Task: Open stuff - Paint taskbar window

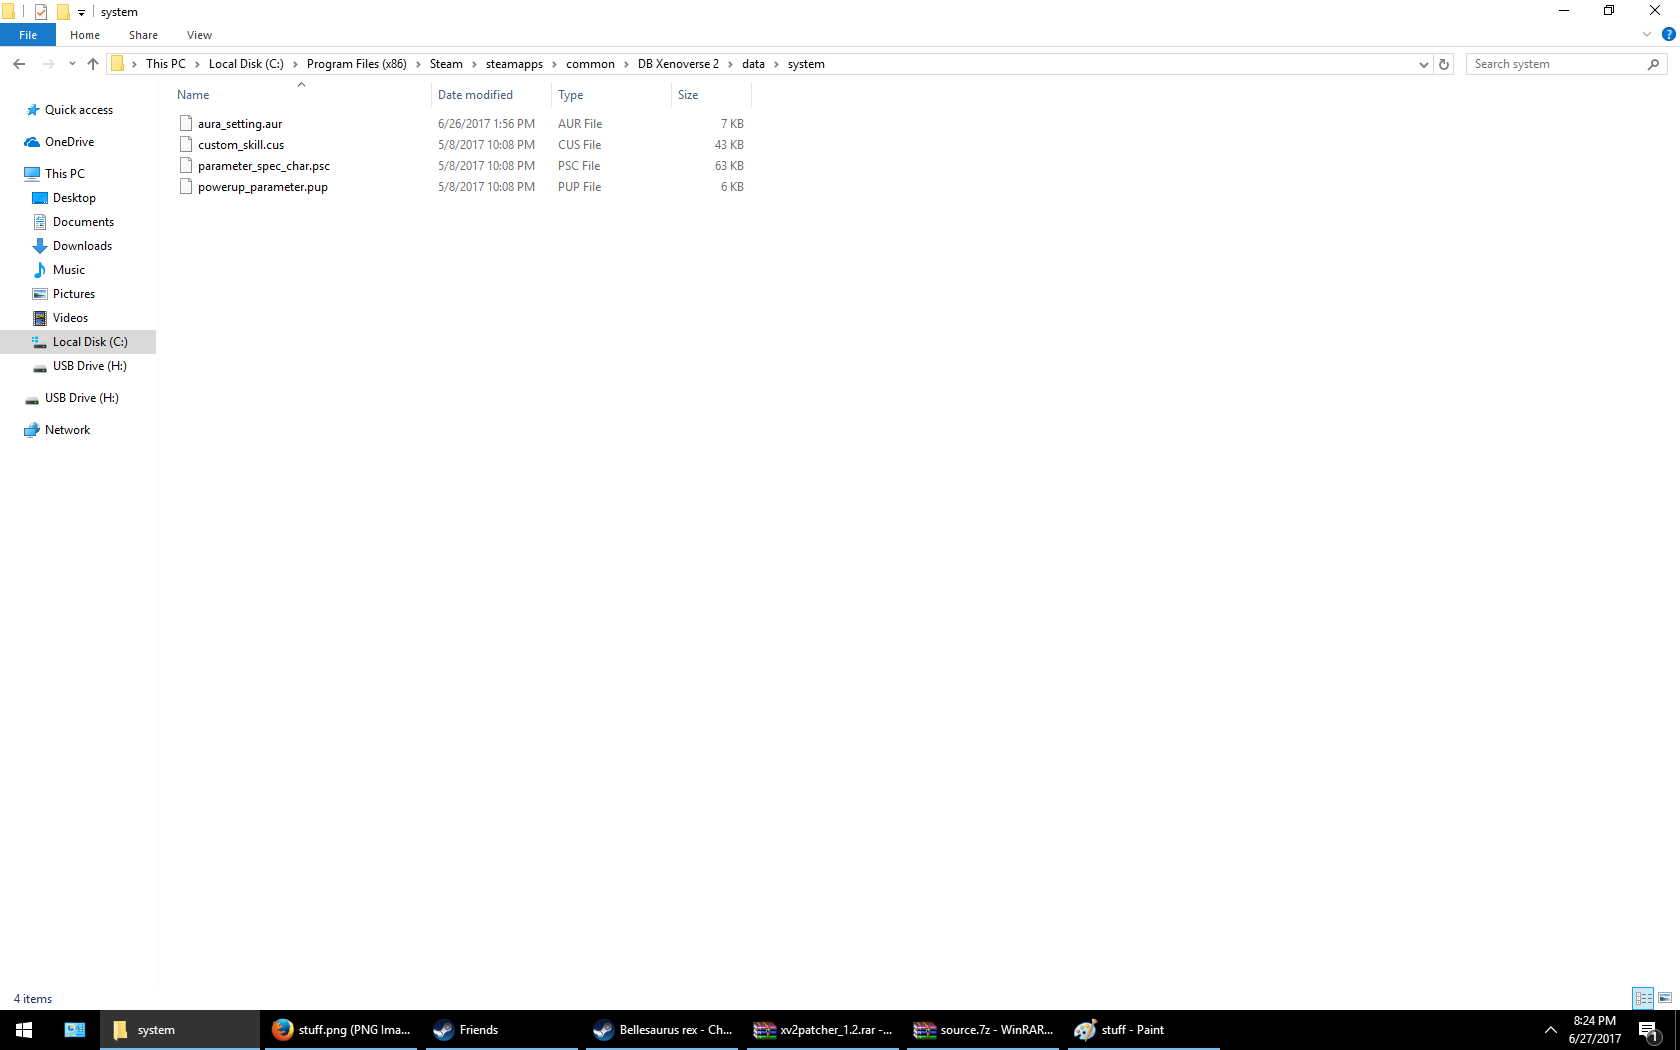Action: pos(1146,1030)
